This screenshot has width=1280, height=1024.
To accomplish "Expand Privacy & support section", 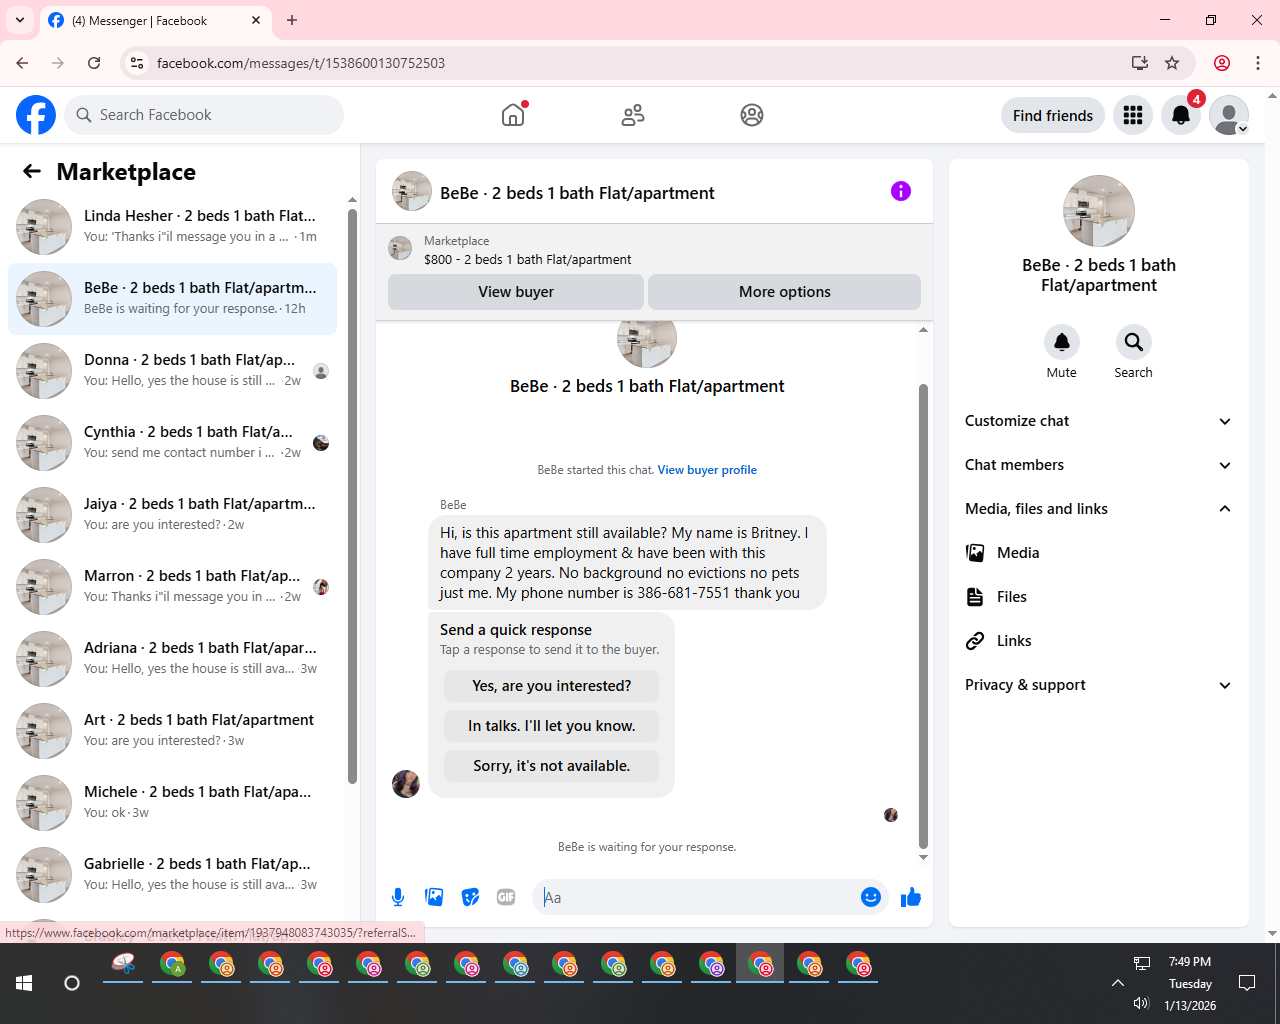I will (x=1099, y=685).
